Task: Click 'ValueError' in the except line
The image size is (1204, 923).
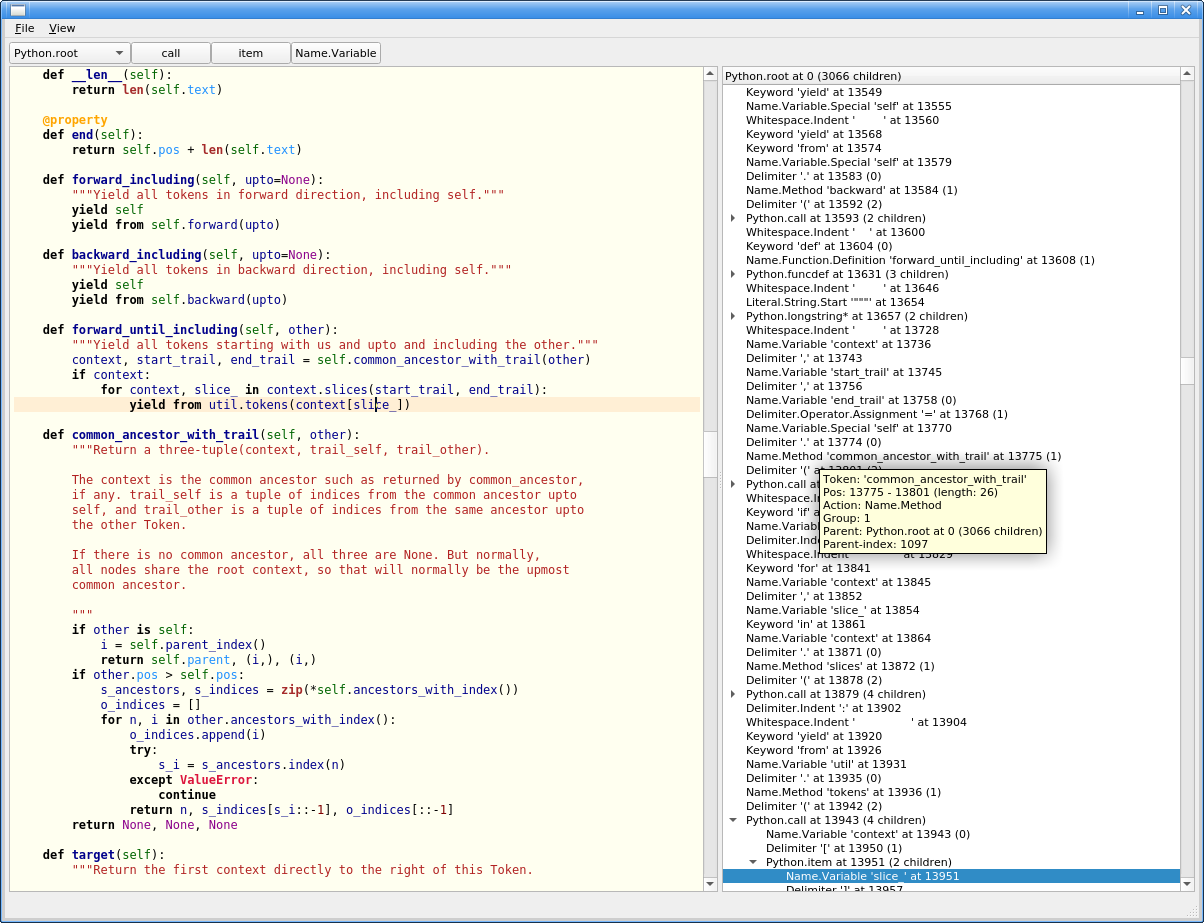Action: click(x=217, y=780)
